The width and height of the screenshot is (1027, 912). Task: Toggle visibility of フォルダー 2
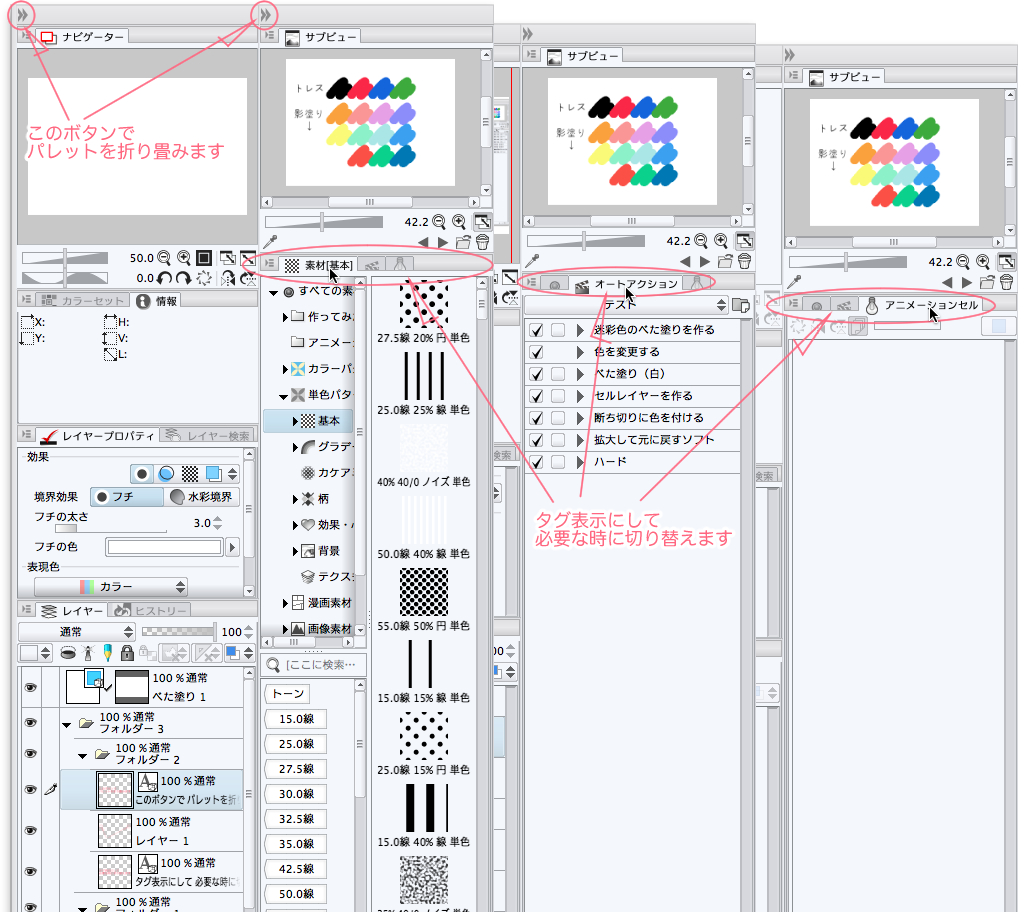[x=30, y=753]
